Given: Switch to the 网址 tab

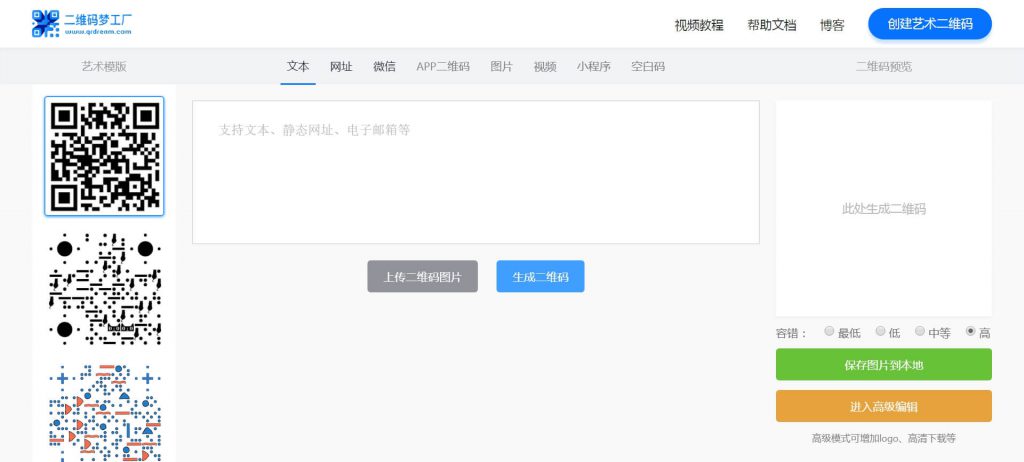Looking at the screenshot, I should pyautogui.click(x=341, y=66).
